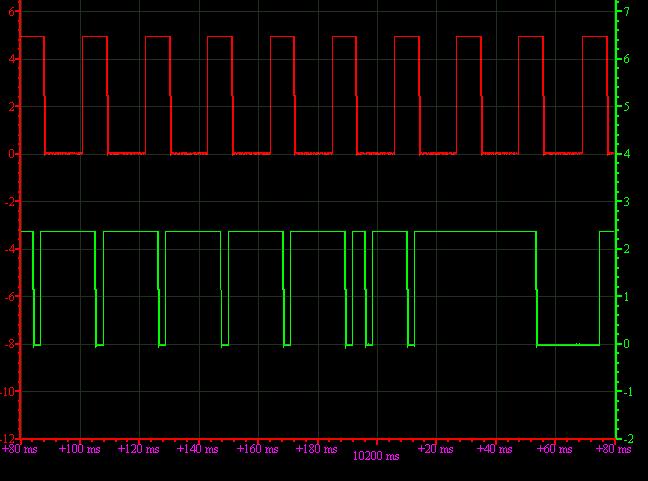This screenshot has width=648, height=481.
Task: Click the long low segment of green trace
Action: click(x=568, y=344)
